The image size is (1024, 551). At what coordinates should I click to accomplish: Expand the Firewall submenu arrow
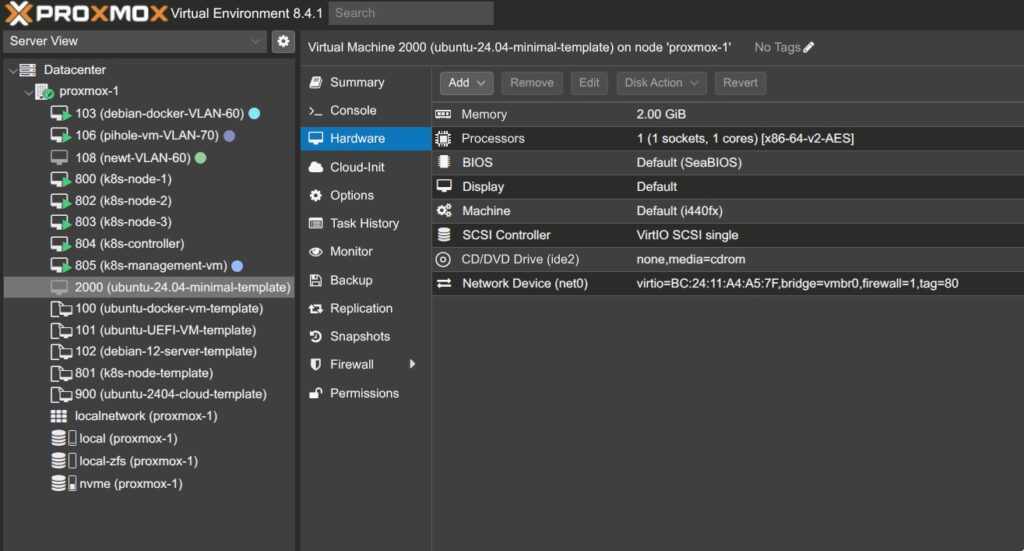pyautogui.click(x=412, y=364)
